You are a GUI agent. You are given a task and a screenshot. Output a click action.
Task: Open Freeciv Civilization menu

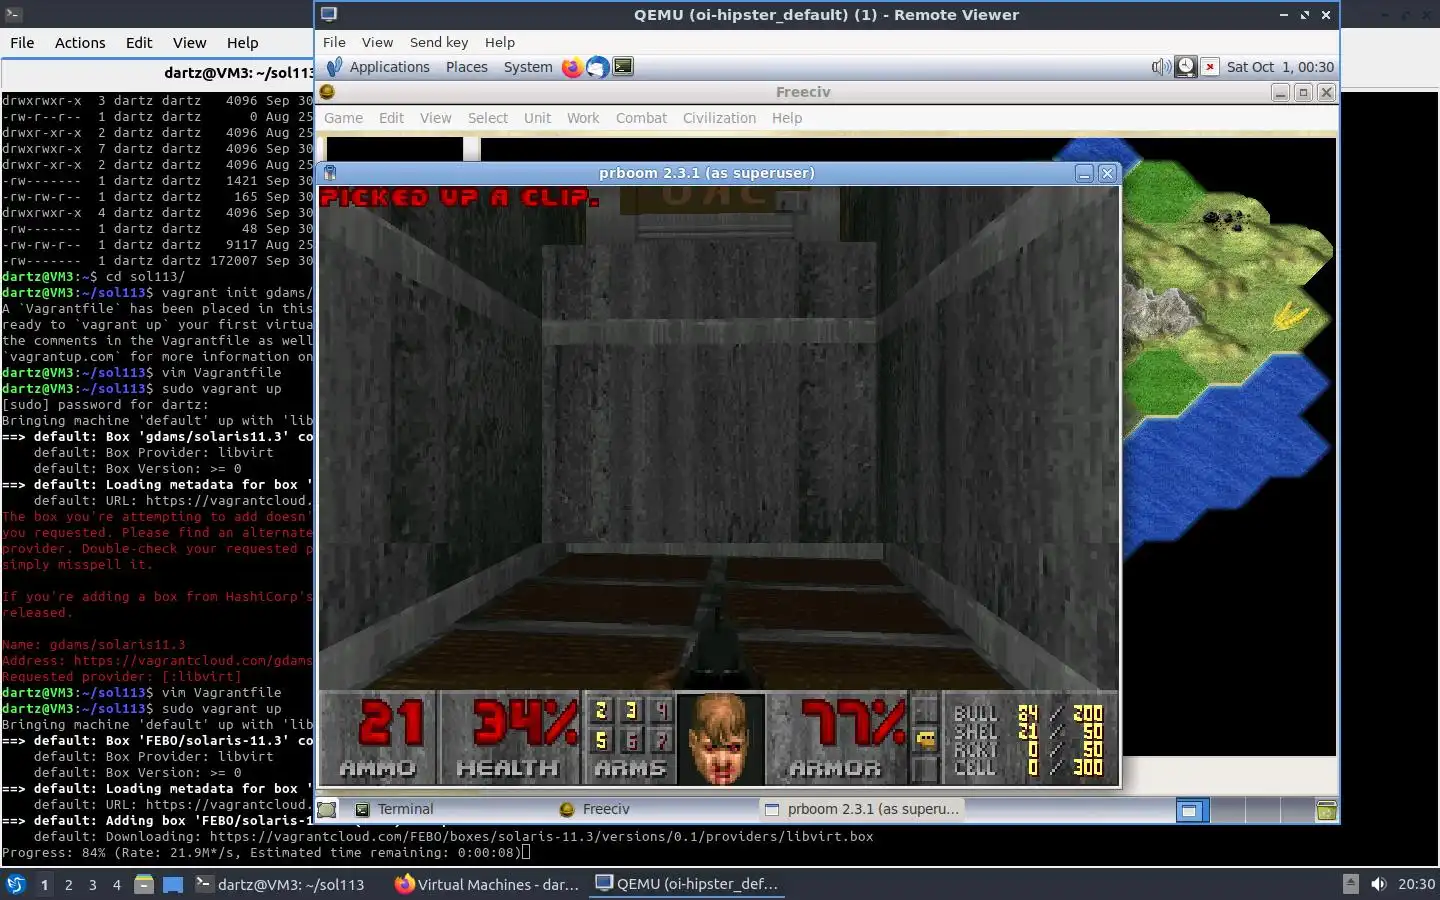[719, 118]
